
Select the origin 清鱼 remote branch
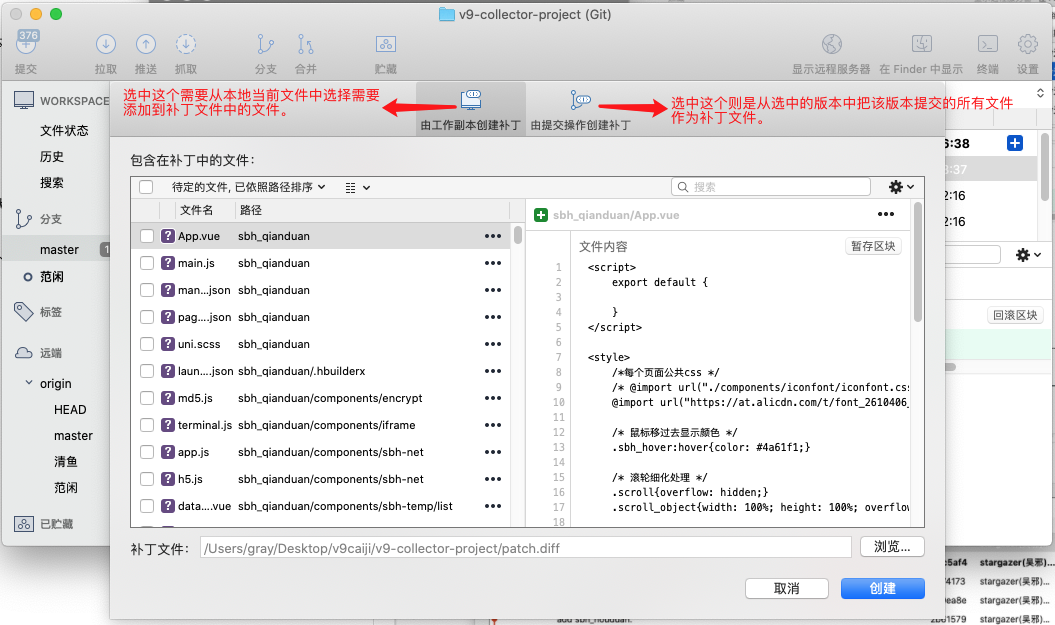[66, 462]
